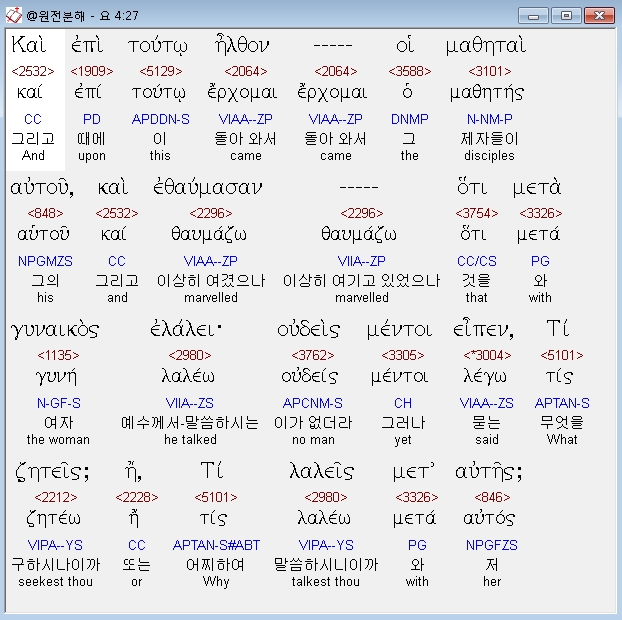Screen dimensions: 622x620
Task: Click the Greek word μέντοι in the text line
Action: 399,330
